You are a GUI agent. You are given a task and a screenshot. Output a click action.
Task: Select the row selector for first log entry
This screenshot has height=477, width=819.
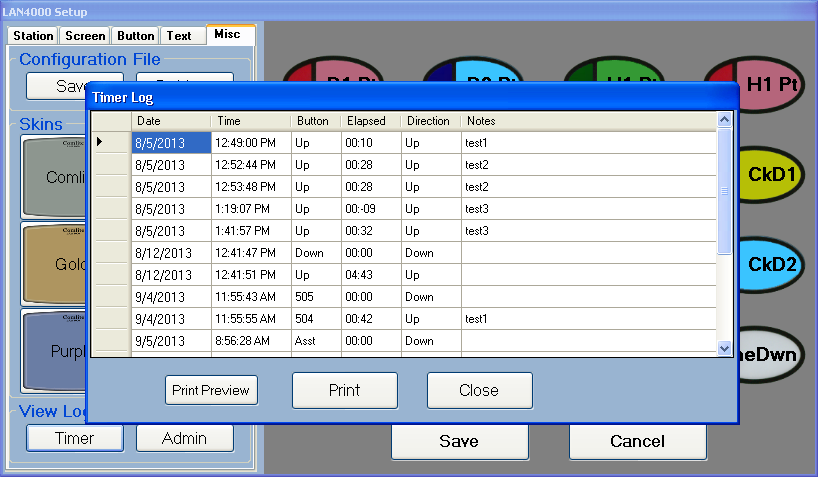113,143
